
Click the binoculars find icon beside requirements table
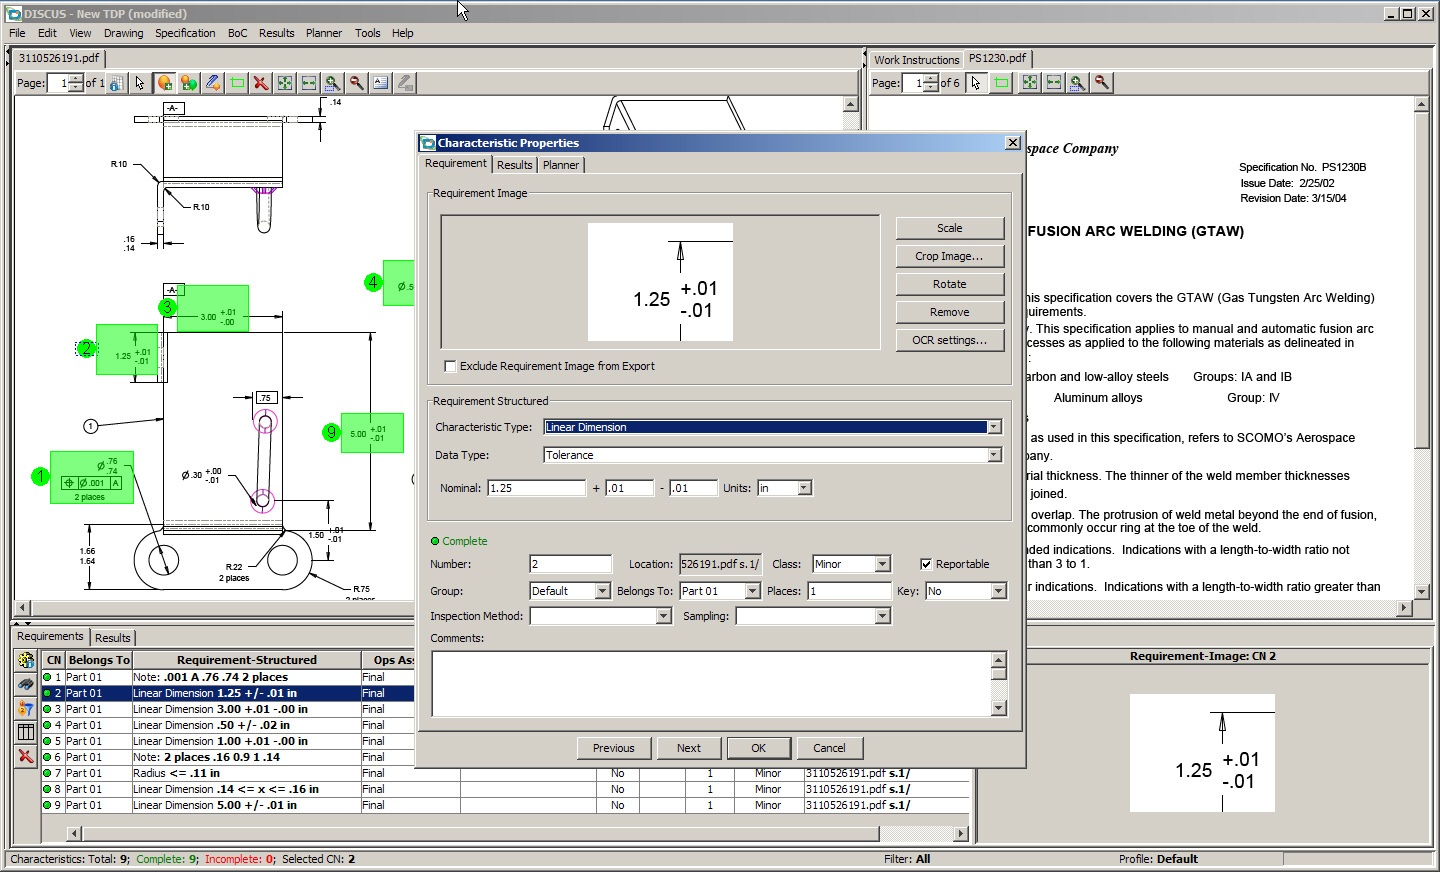(x=26, y=684)
